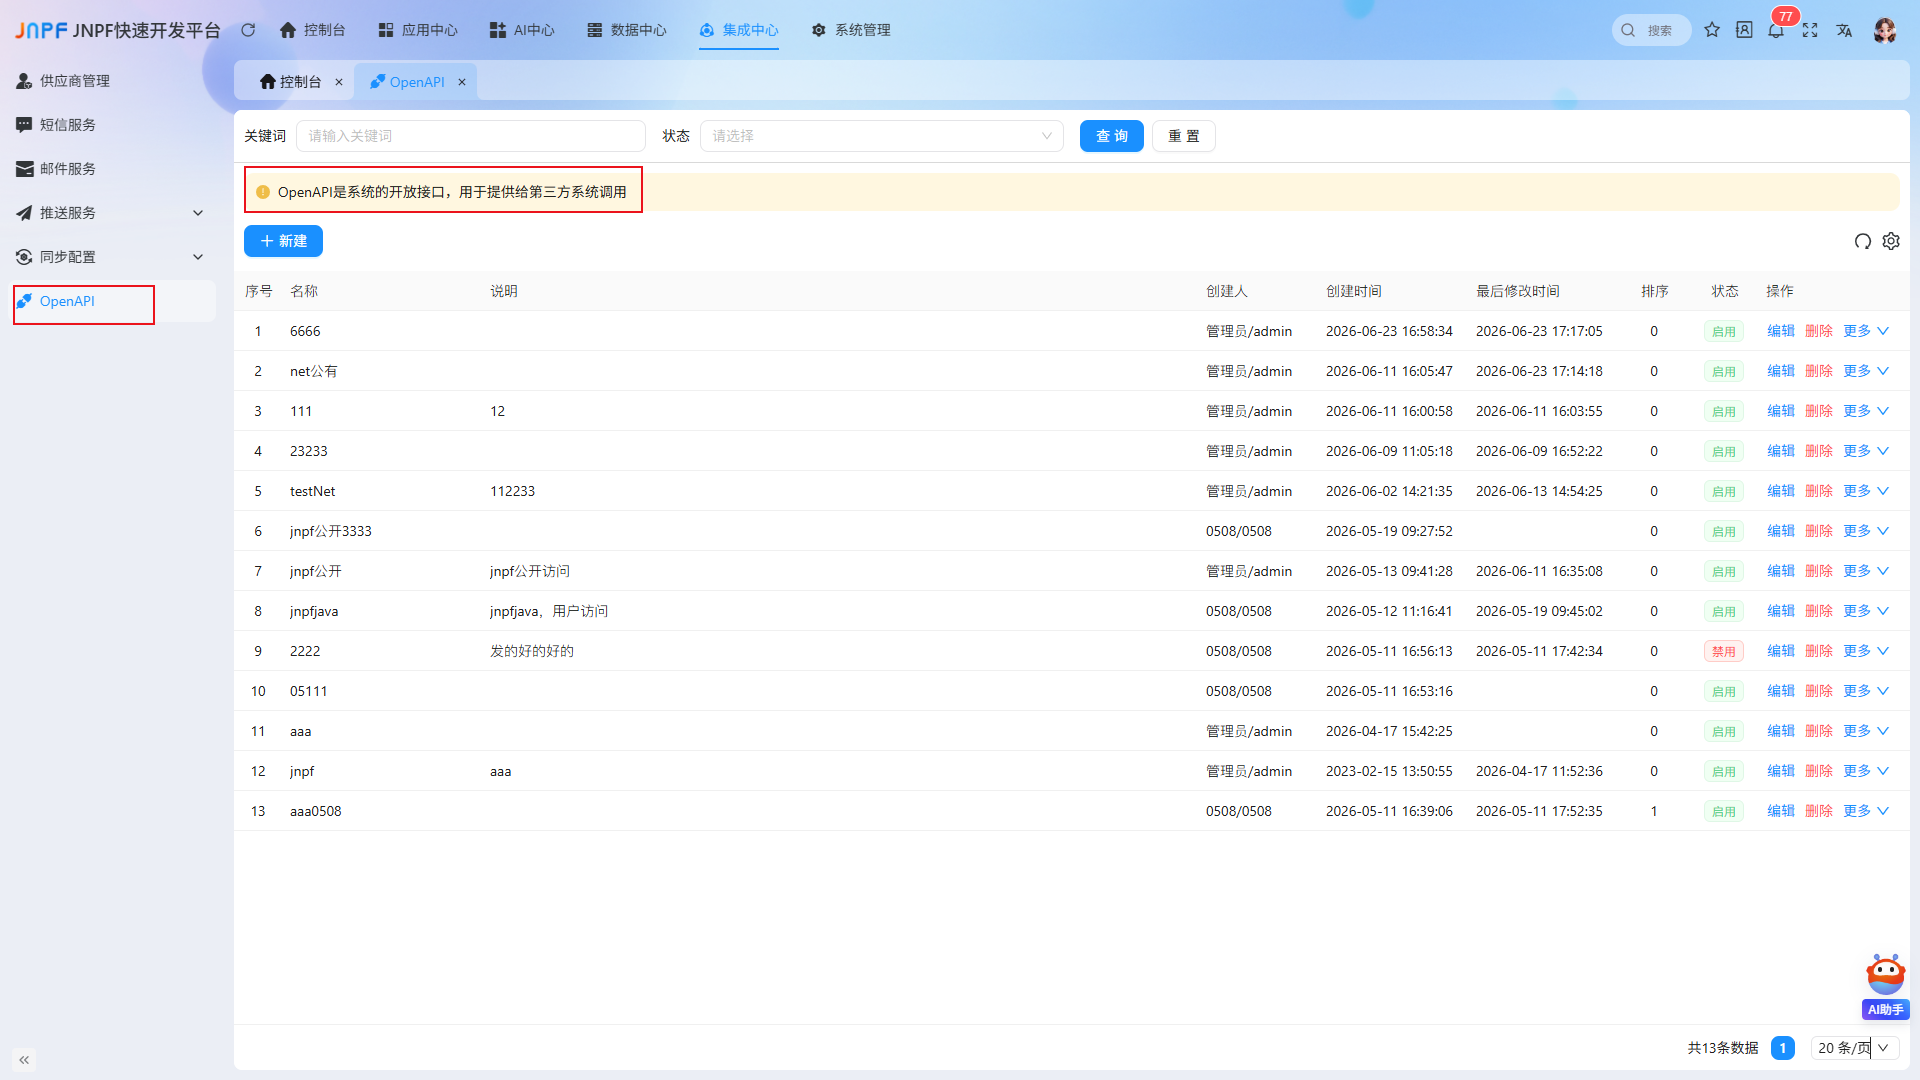Click the JNPF logo
Viewport: 1920px width, 1080px height.
pyautogui.click(x=41, y=30)
